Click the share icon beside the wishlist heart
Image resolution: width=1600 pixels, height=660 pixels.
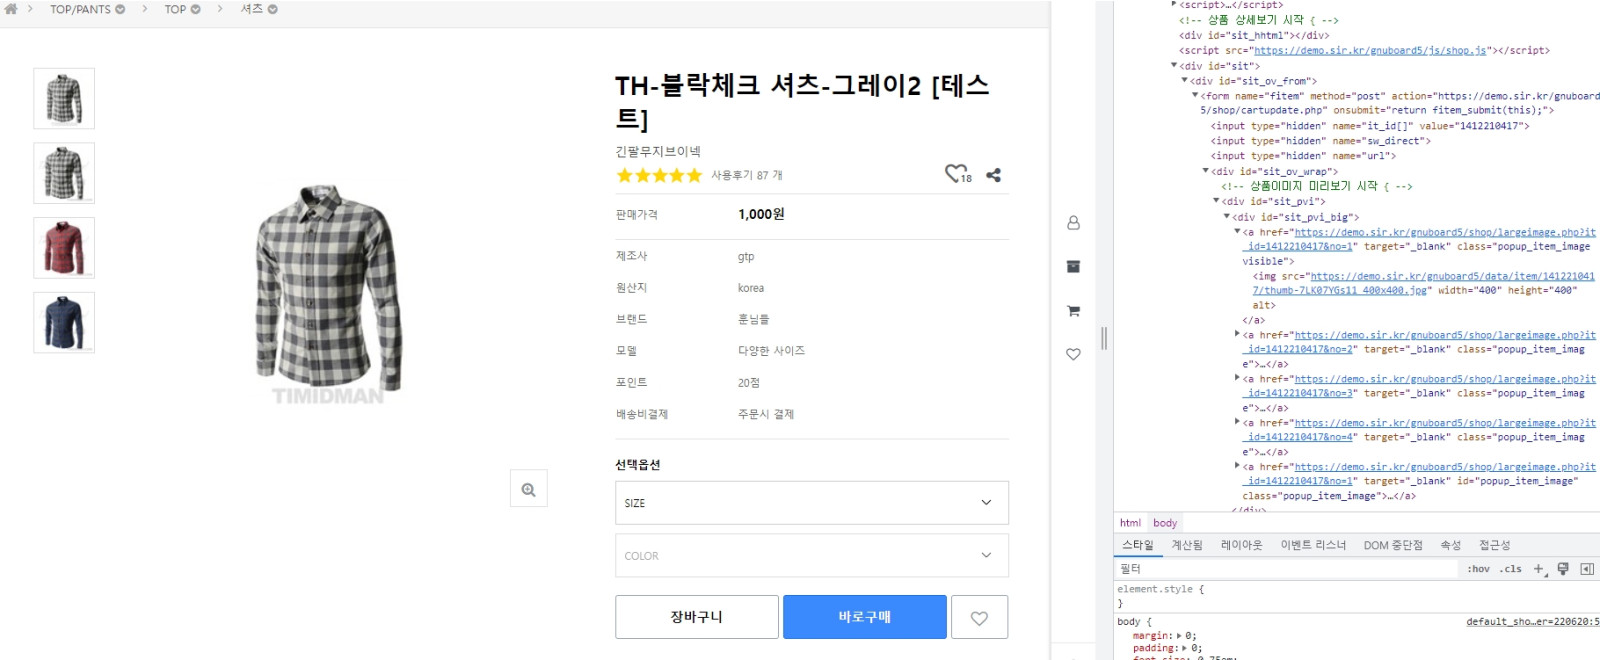[x=993, y=175]
